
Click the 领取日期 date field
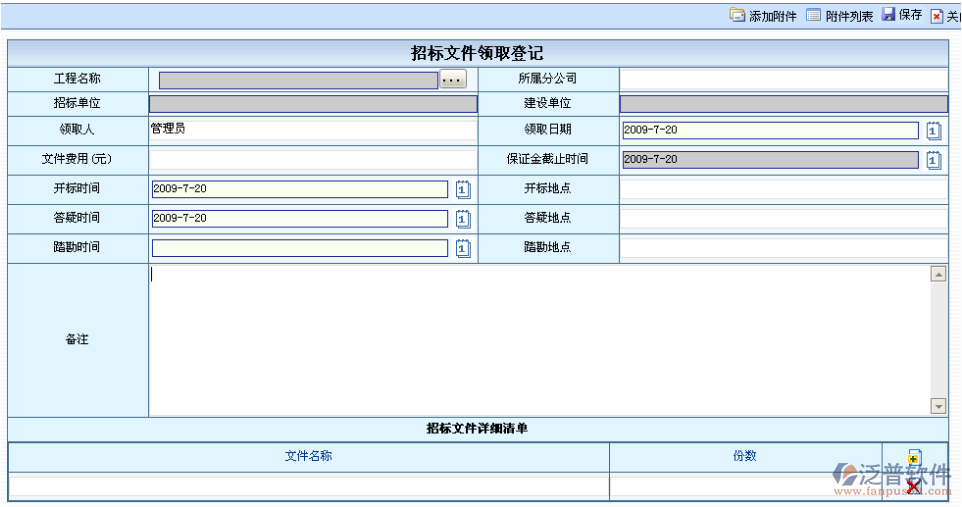tap(771, 130)
